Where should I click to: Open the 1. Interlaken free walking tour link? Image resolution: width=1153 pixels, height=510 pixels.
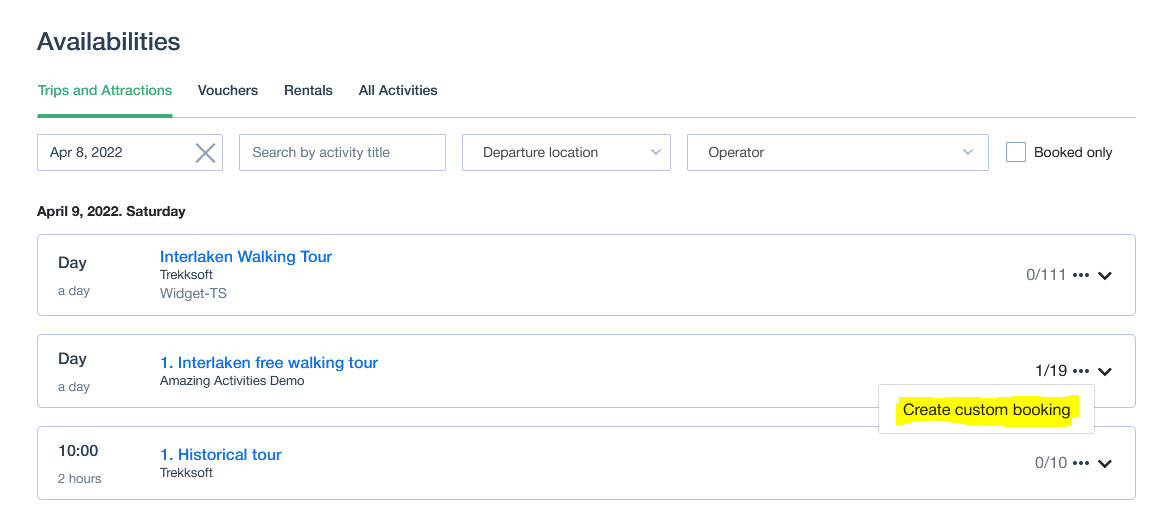[x=268, y=362]
